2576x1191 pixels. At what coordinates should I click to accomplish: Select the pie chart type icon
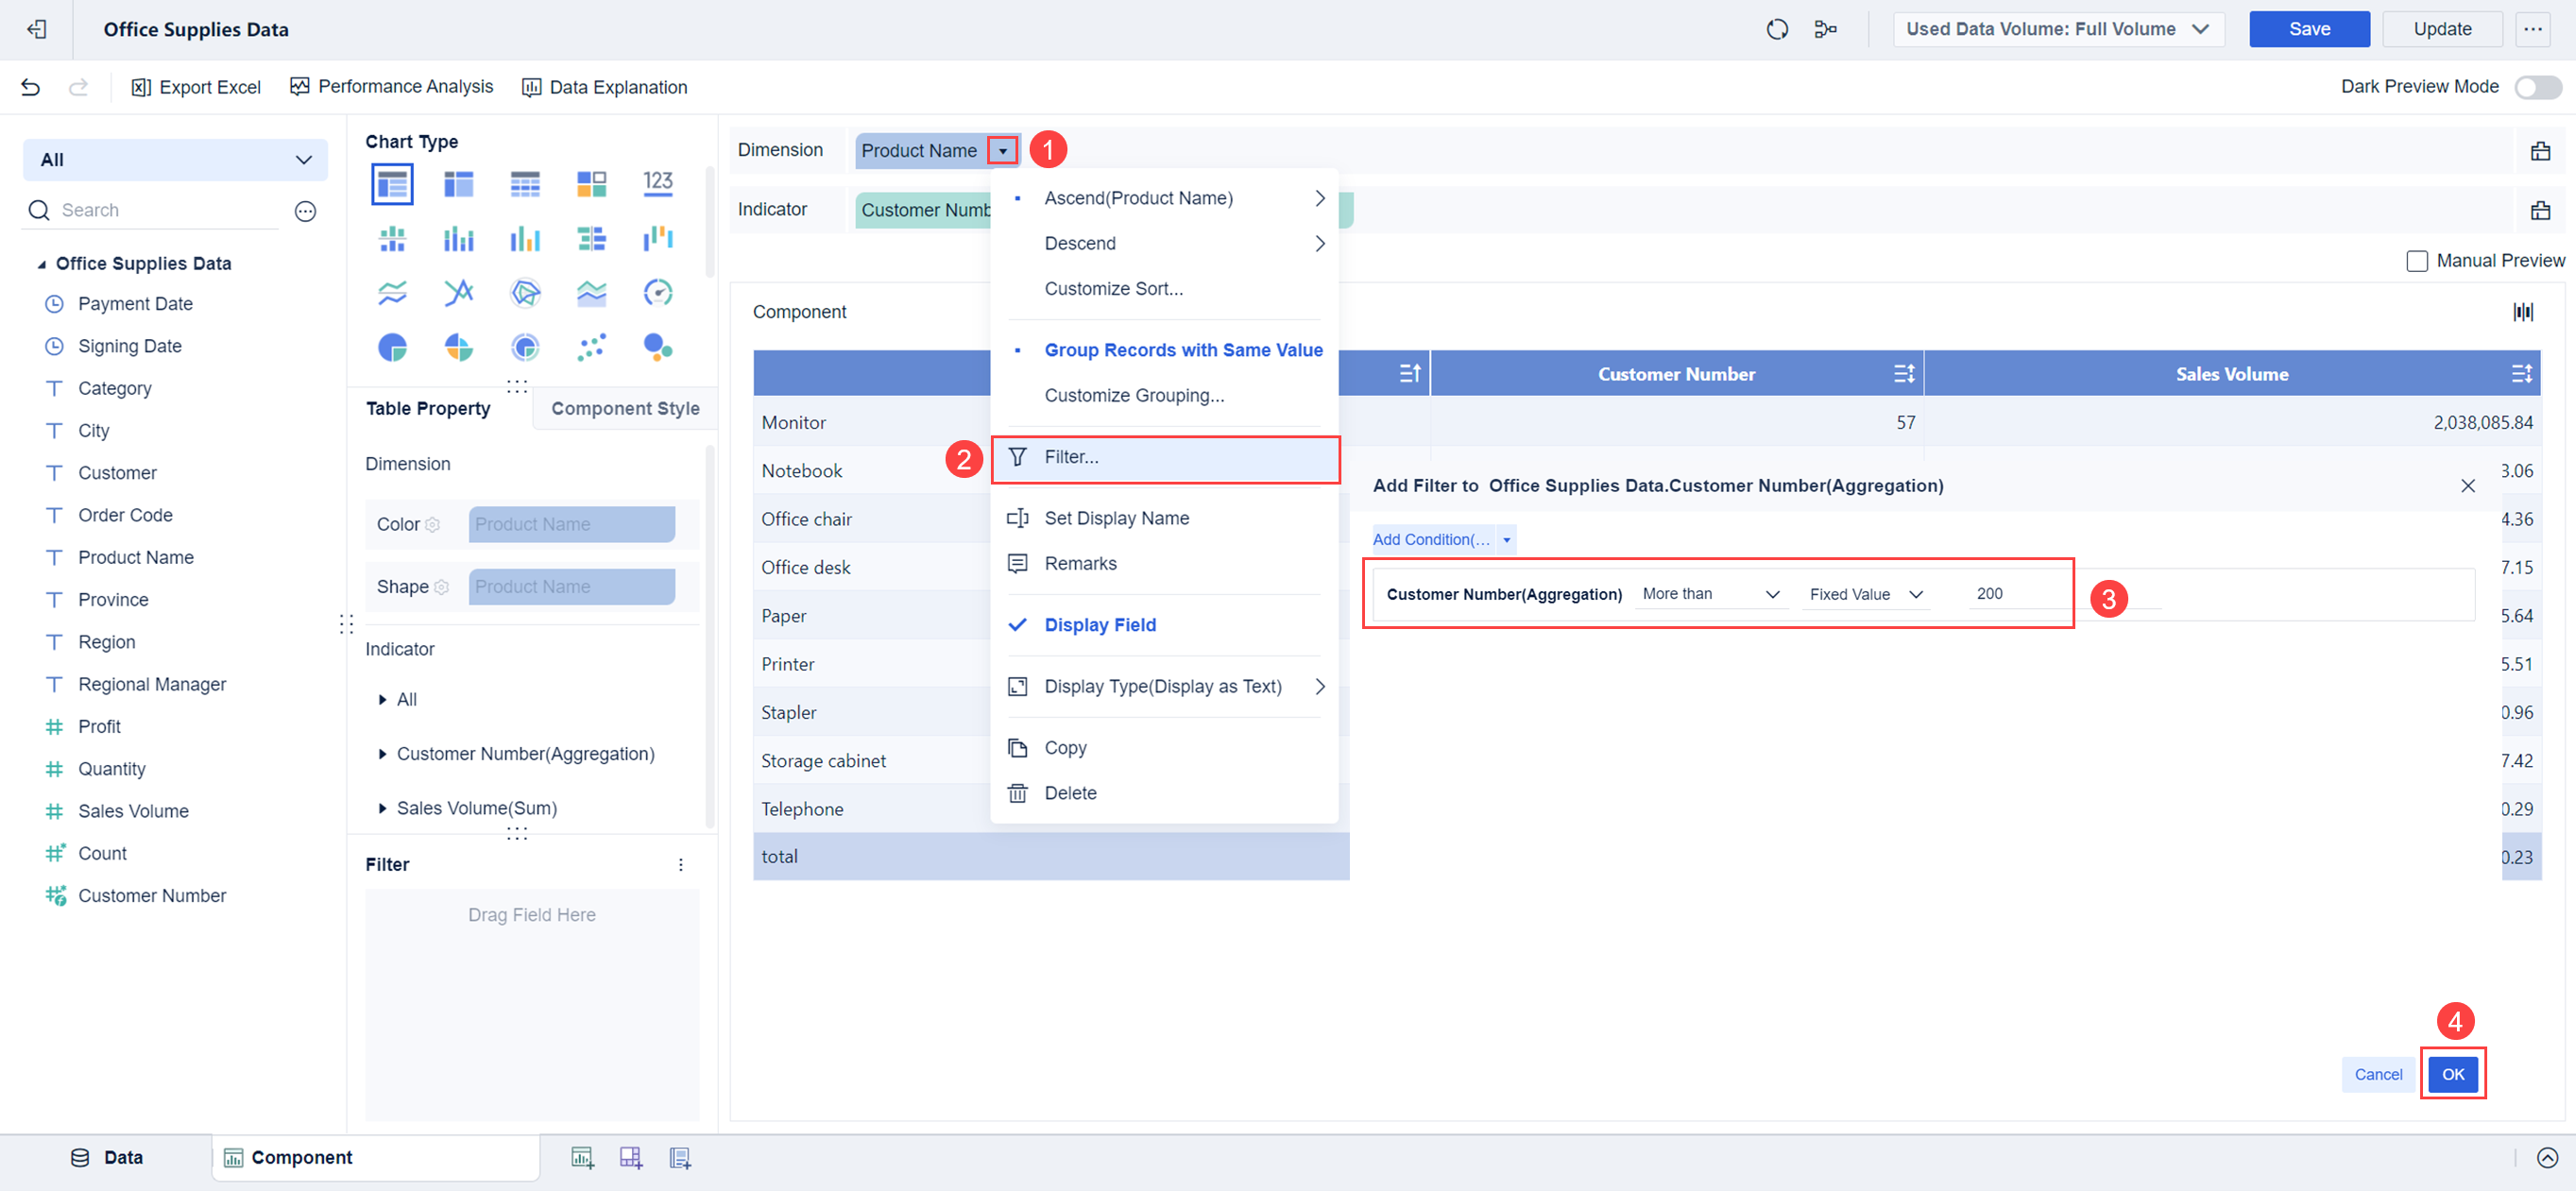coord(392,347)
